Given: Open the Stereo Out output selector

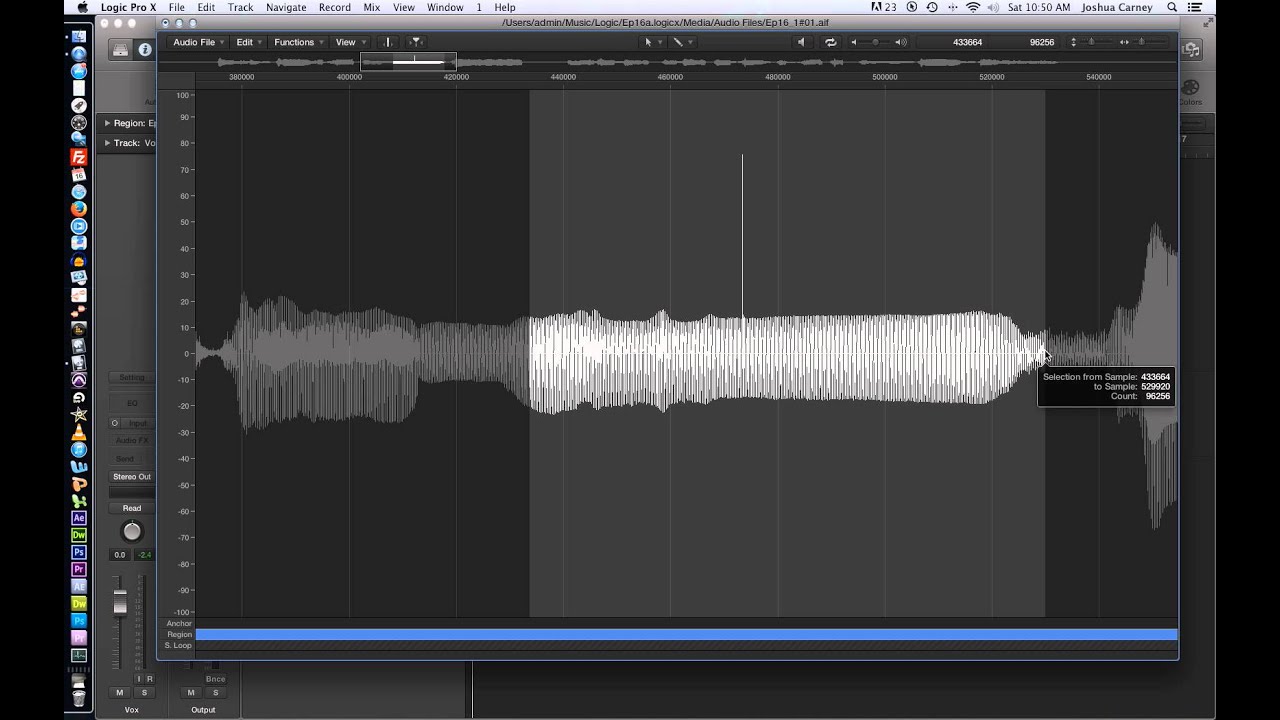Looking at the screenshot, I should pyautogui.click(x=132, y=477).
